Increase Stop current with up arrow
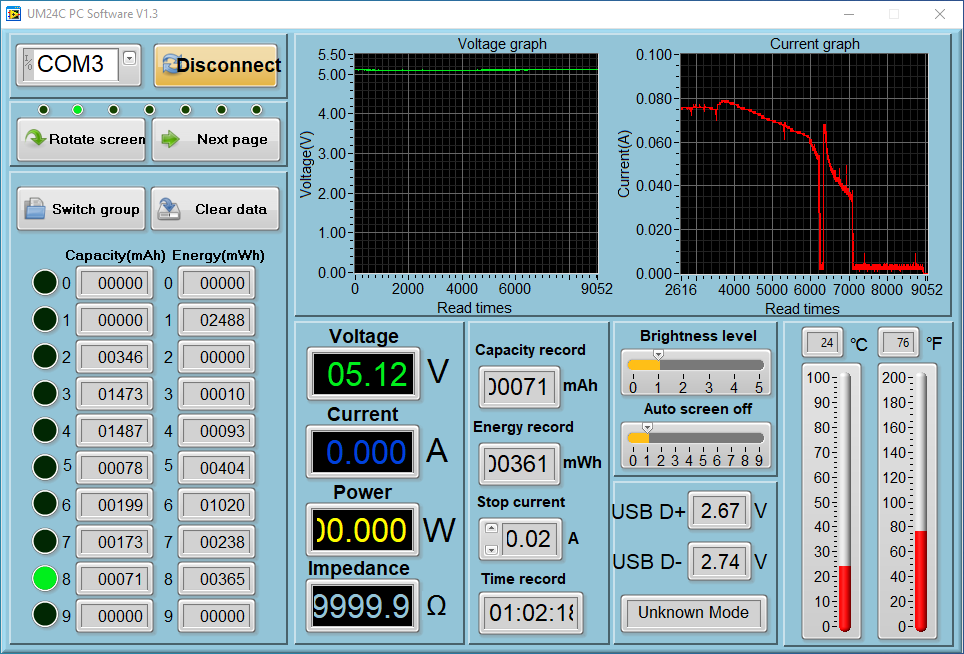Image resolution: width=964 pixels, height=654 pixels. point(491,528)
